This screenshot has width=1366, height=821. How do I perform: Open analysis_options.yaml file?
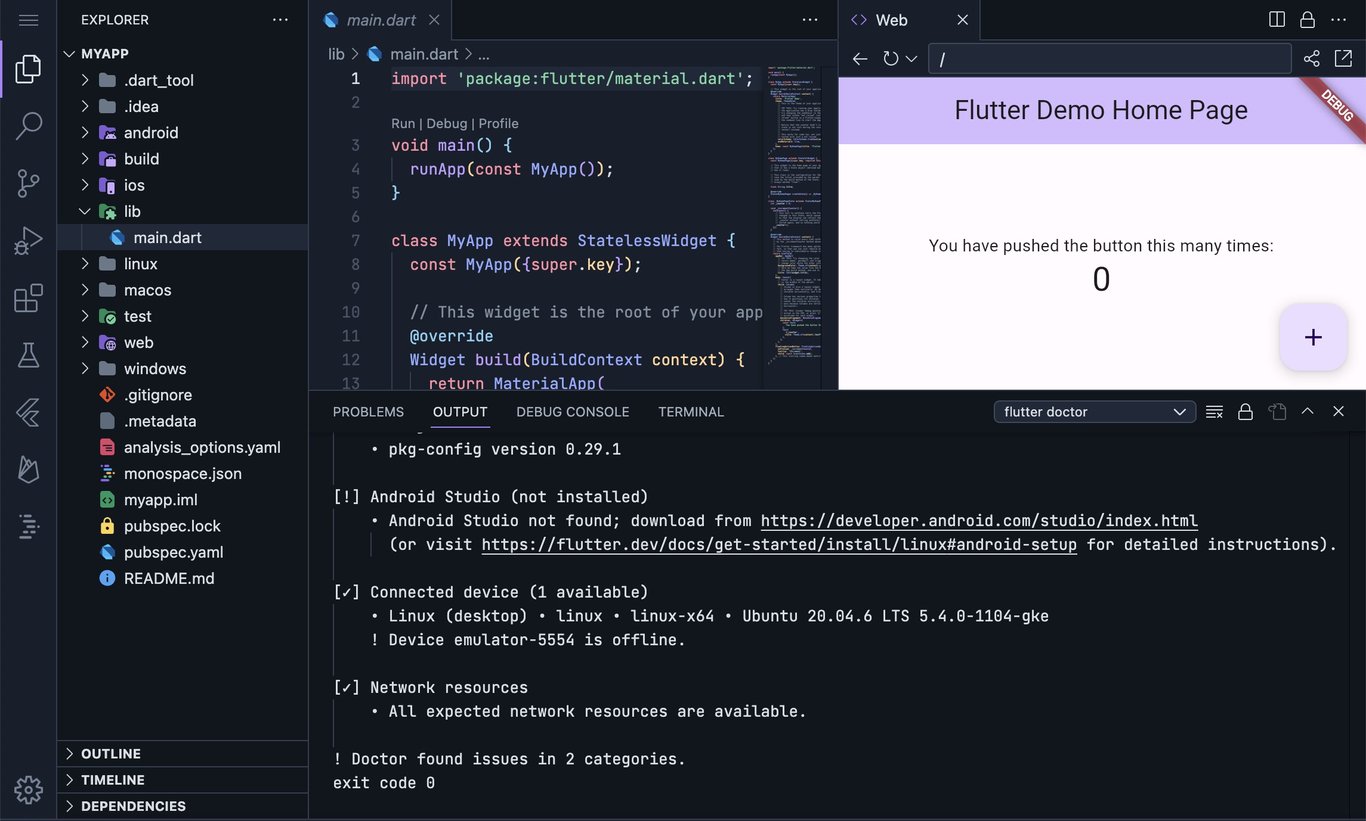point(182,447)
